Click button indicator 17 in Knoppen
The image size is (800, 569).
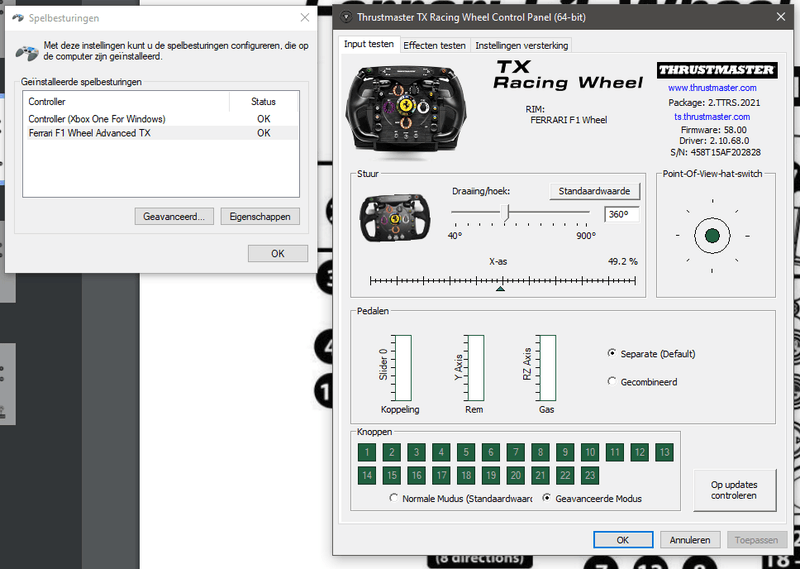pos(441,476)
